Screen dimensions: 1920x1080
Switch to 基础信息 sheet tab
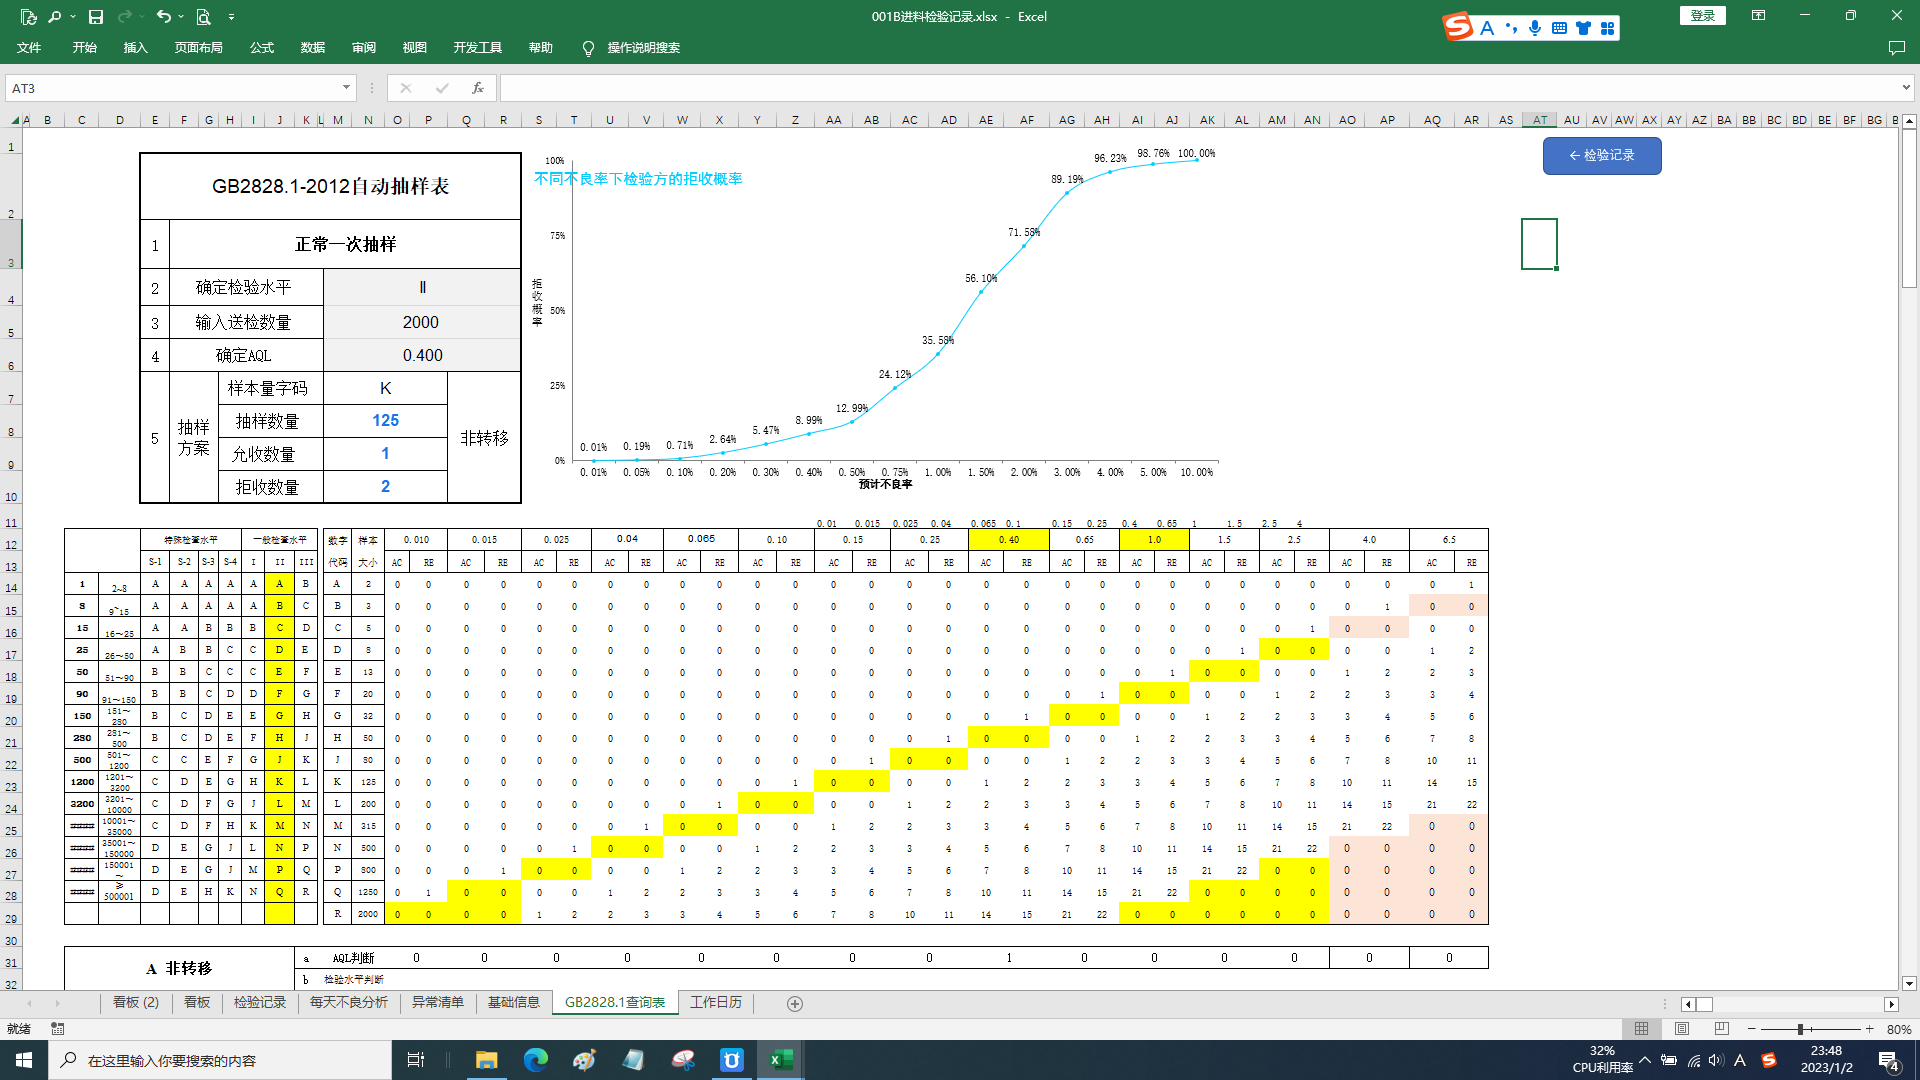pos(514,1002)
